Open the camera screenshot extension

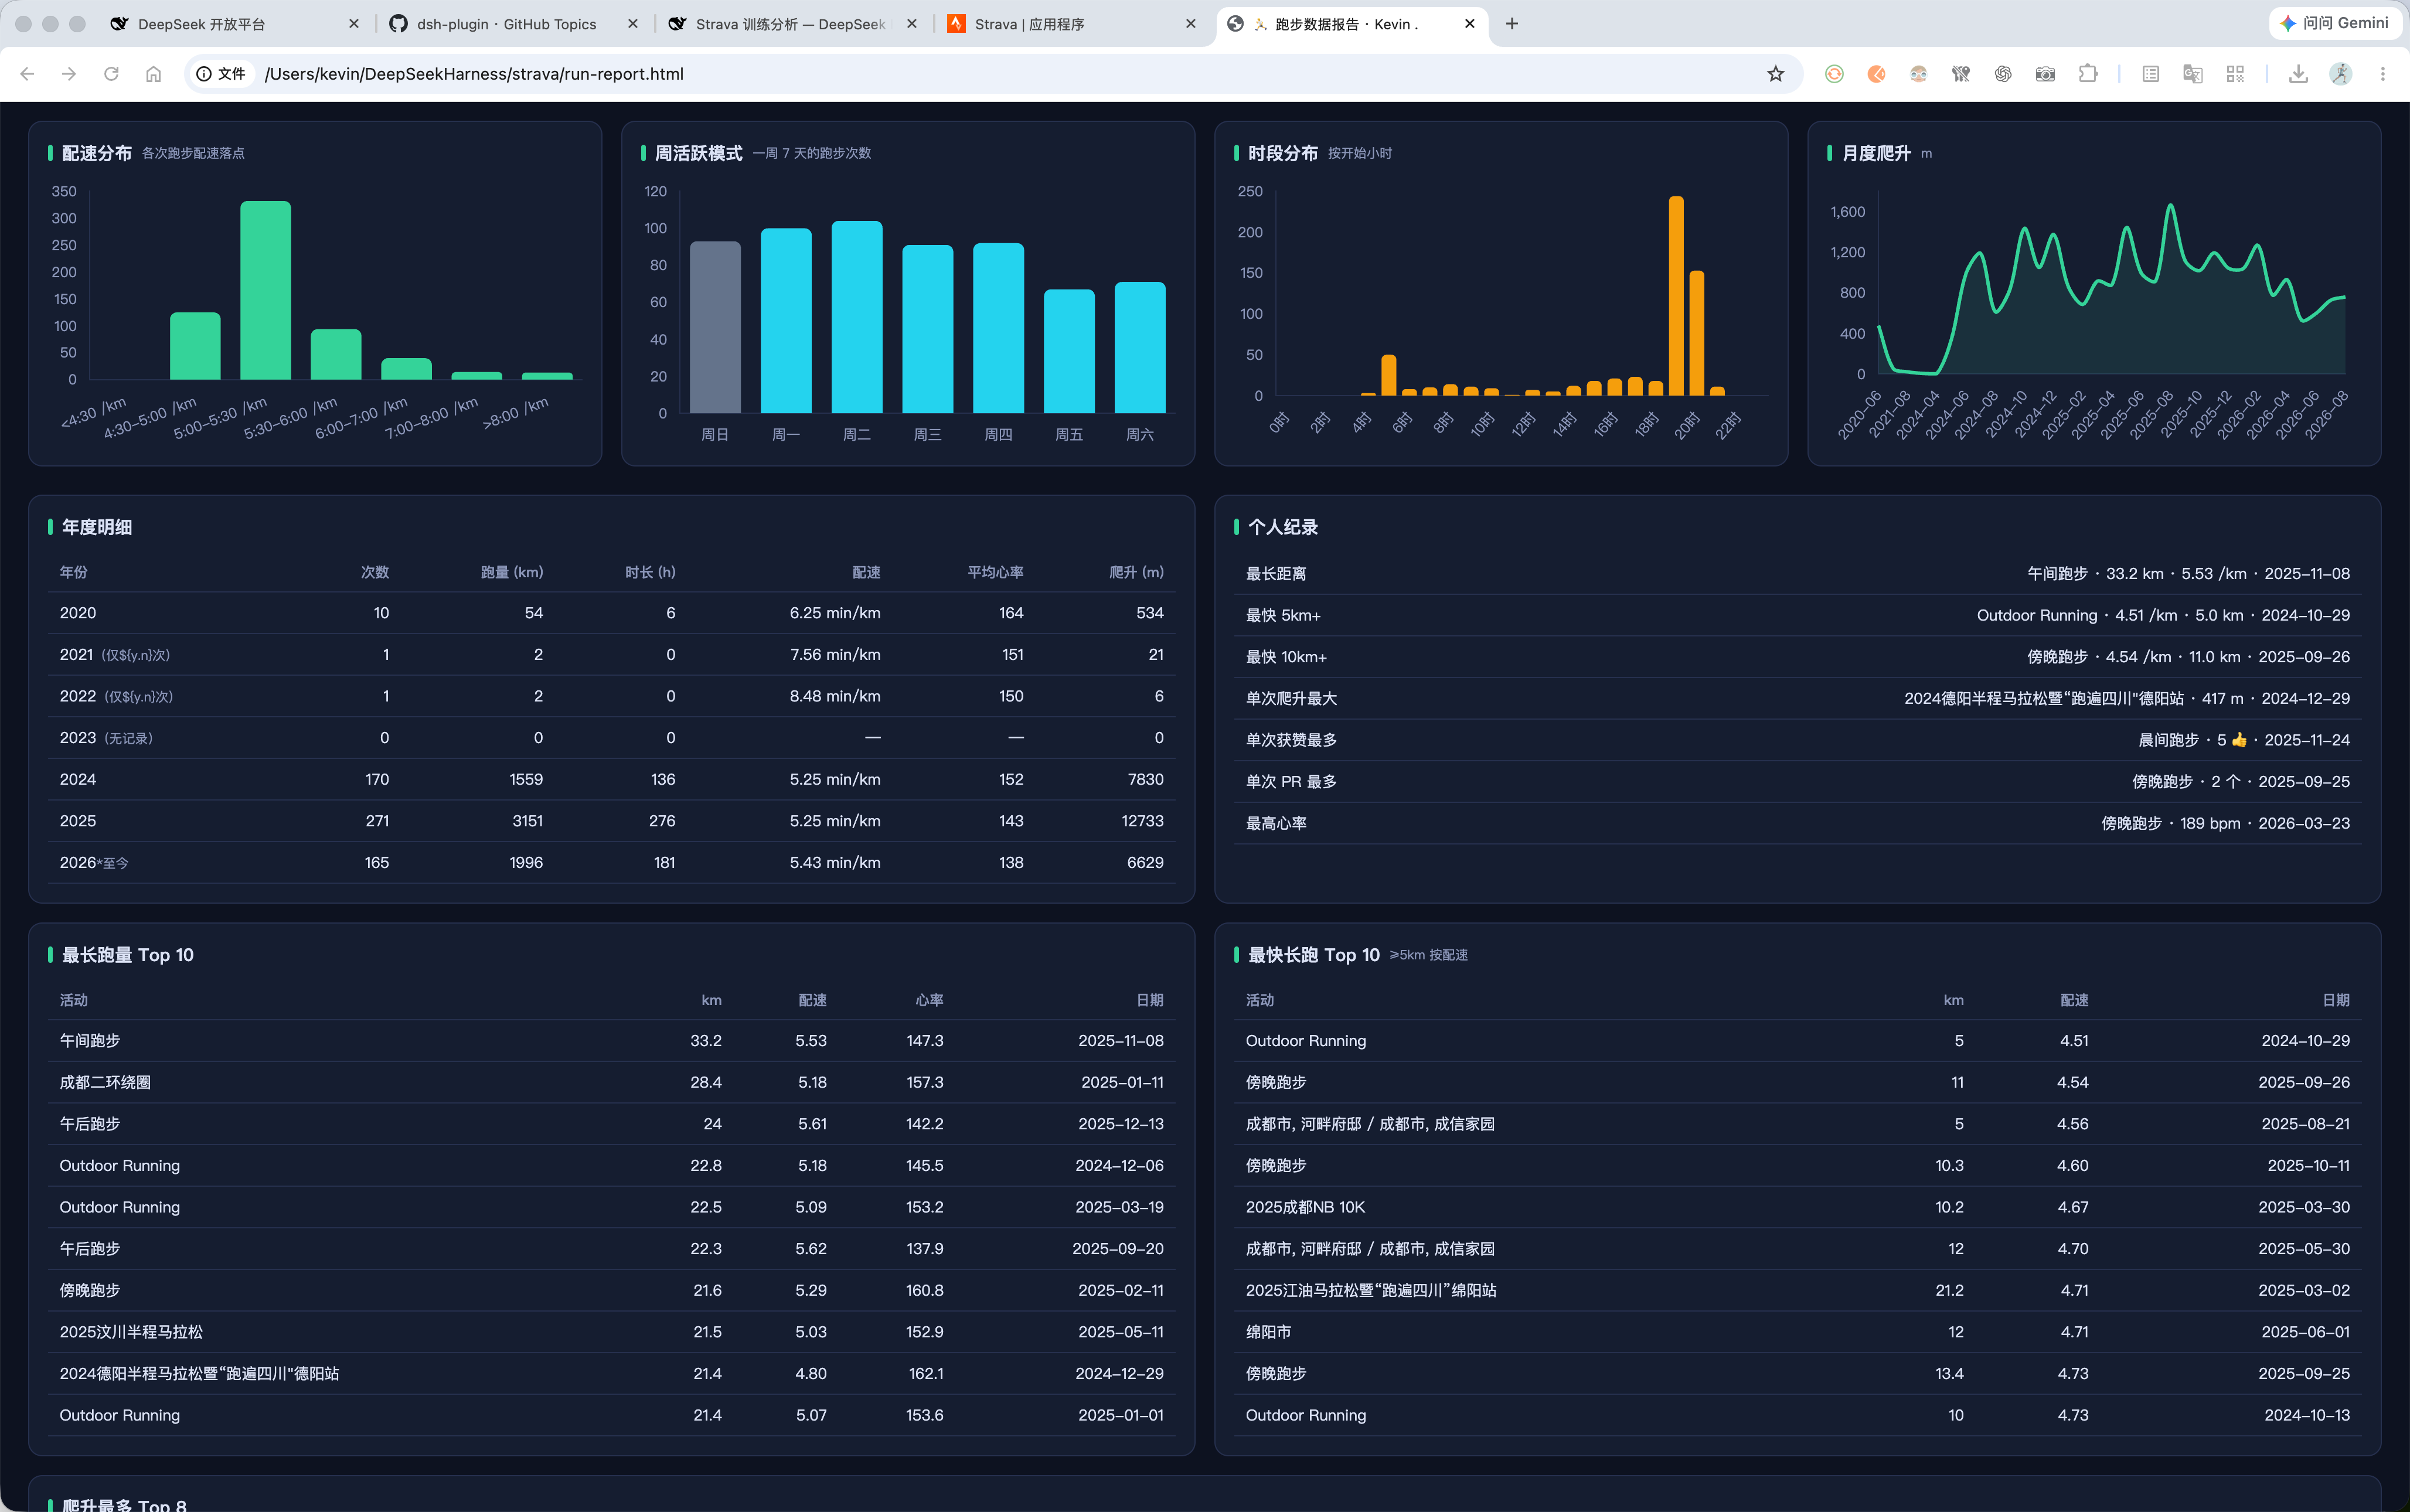[x=2045, y=74]
